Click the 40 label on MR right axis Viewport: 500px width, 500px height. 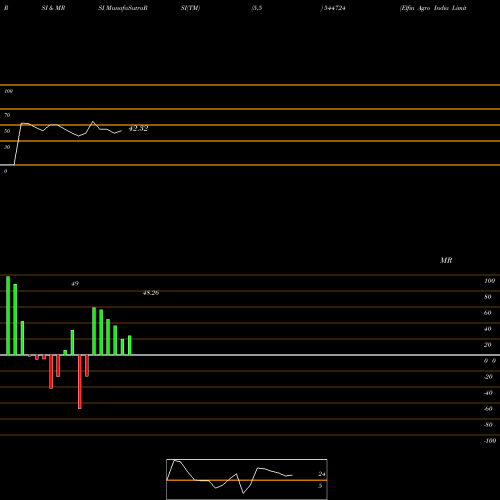[488, 329]
